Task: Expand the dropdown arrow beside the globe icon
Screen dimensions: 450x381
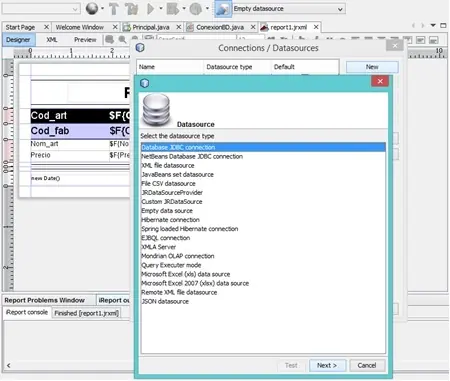Action: click(102, 8)
